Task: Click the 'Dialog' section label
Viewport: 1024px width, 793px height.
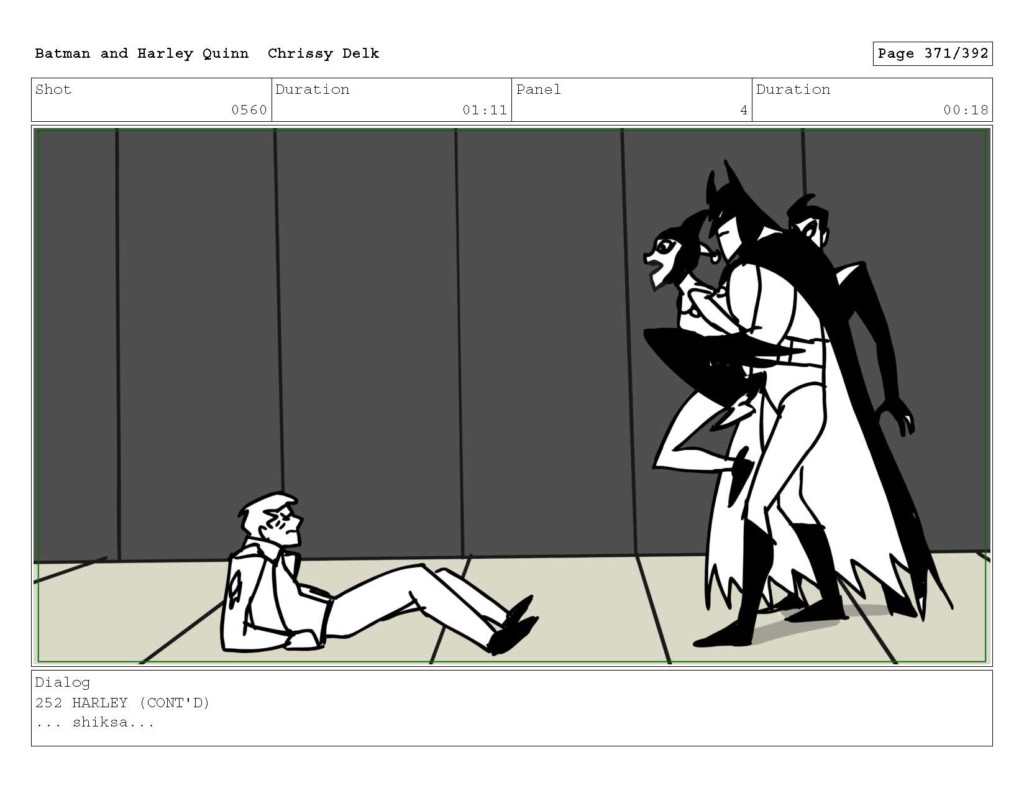Action: click(x=62, y=683)
